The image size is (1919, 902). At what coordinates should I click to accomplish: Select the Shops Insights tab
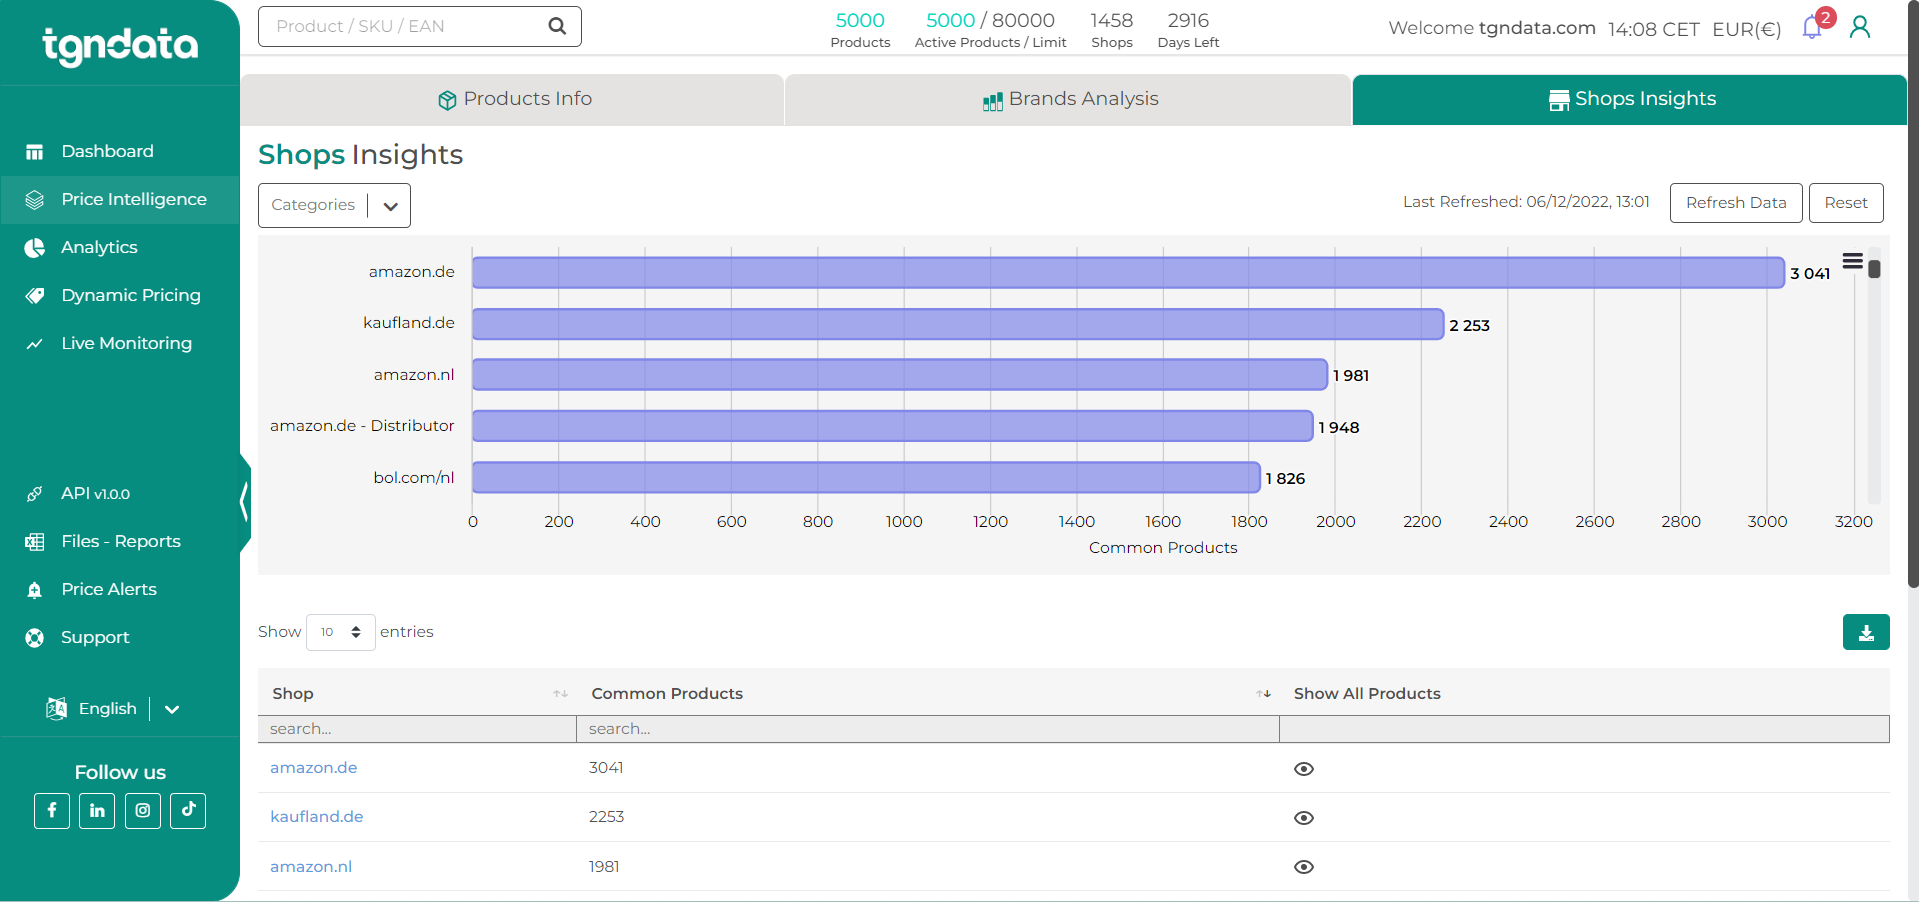coord(1631,99)
